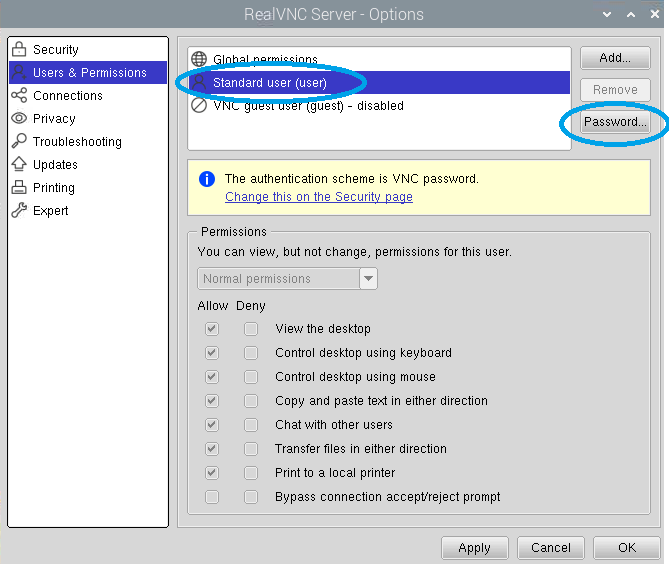Toggle Deny for Bypass connection accept/reject prompt

click(251, 497)
